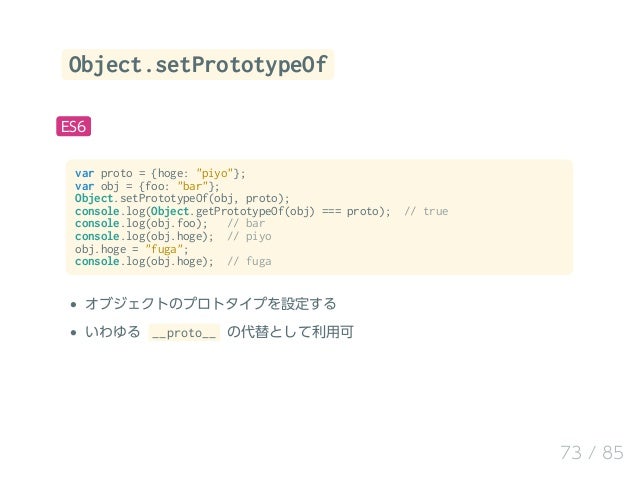
Task: Click the // piyo comment
Action: coord(249,236)
